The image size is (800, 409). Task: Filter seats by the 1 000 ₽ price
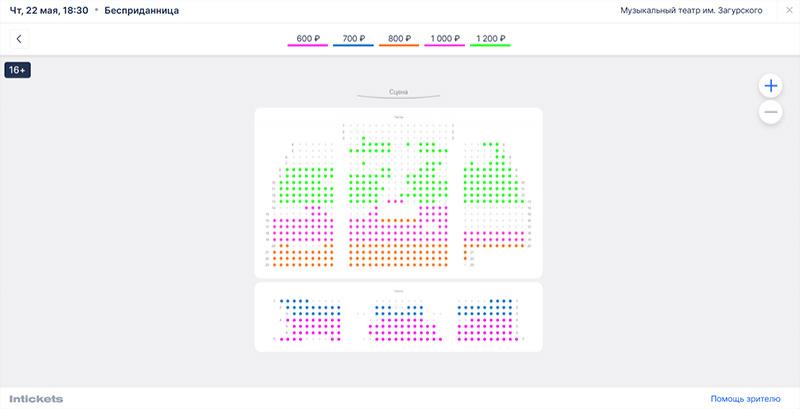coord(445,40)
